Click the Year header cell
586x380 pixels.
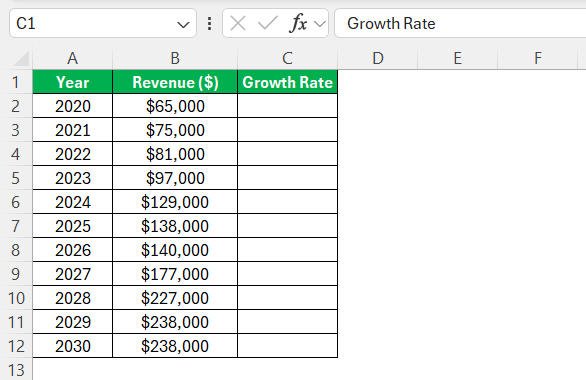tap(73, 82)
